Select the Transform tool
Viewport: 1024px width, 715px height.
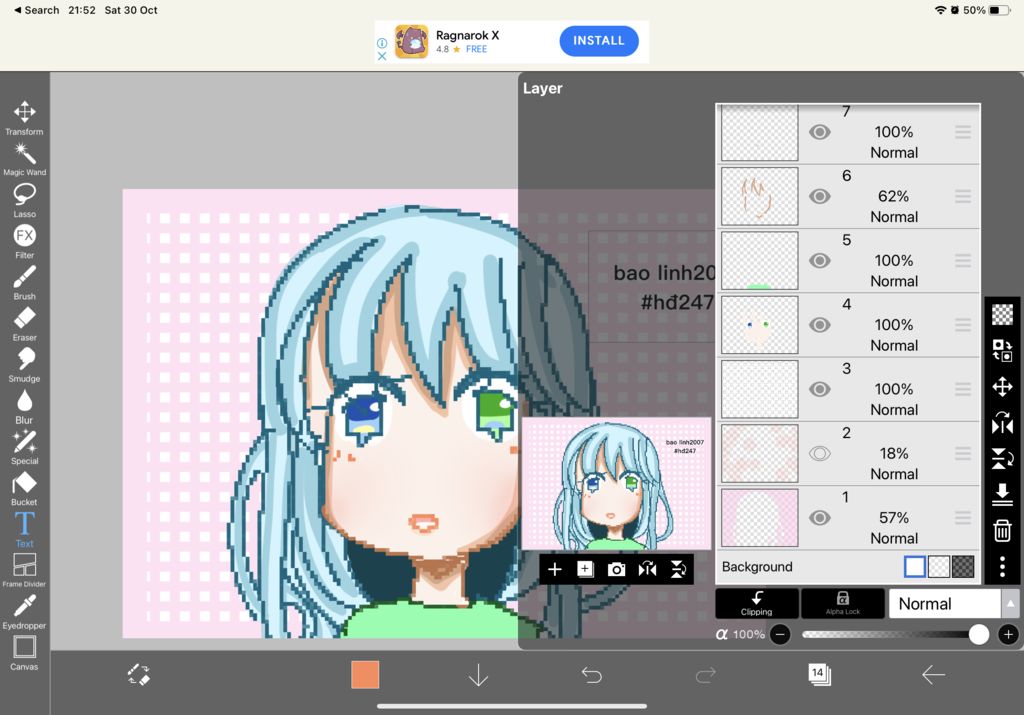click(24, 118)
